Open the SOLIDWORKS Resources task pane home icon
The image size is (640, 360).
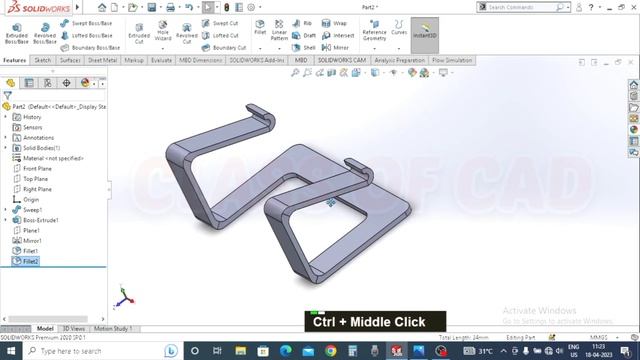click(x=633, y=85)
